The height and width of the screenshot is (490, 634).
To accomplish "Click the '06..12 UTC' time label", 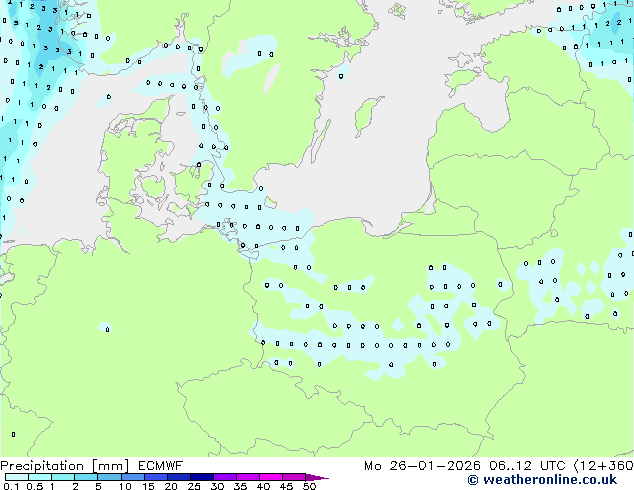I will click(x=527, y=466).
